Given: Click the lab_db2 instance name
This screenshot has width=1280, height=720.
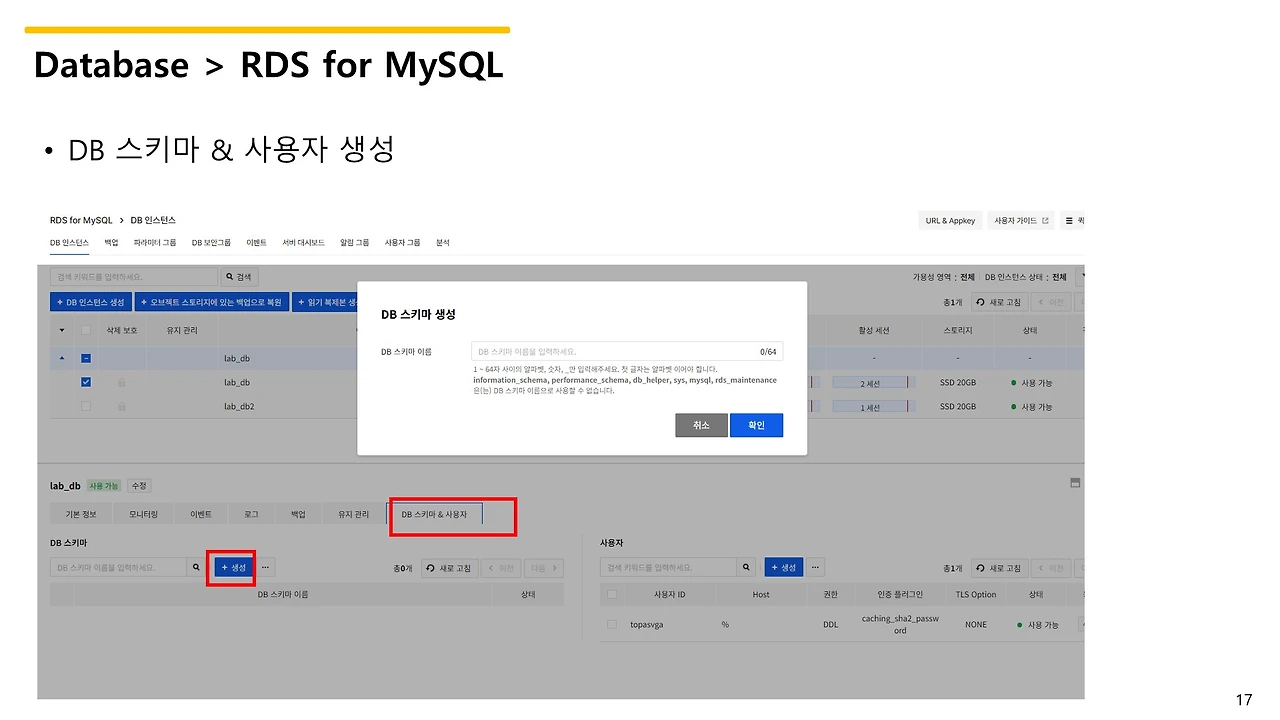Looking at the screenshot, I should tap(239, 407).
